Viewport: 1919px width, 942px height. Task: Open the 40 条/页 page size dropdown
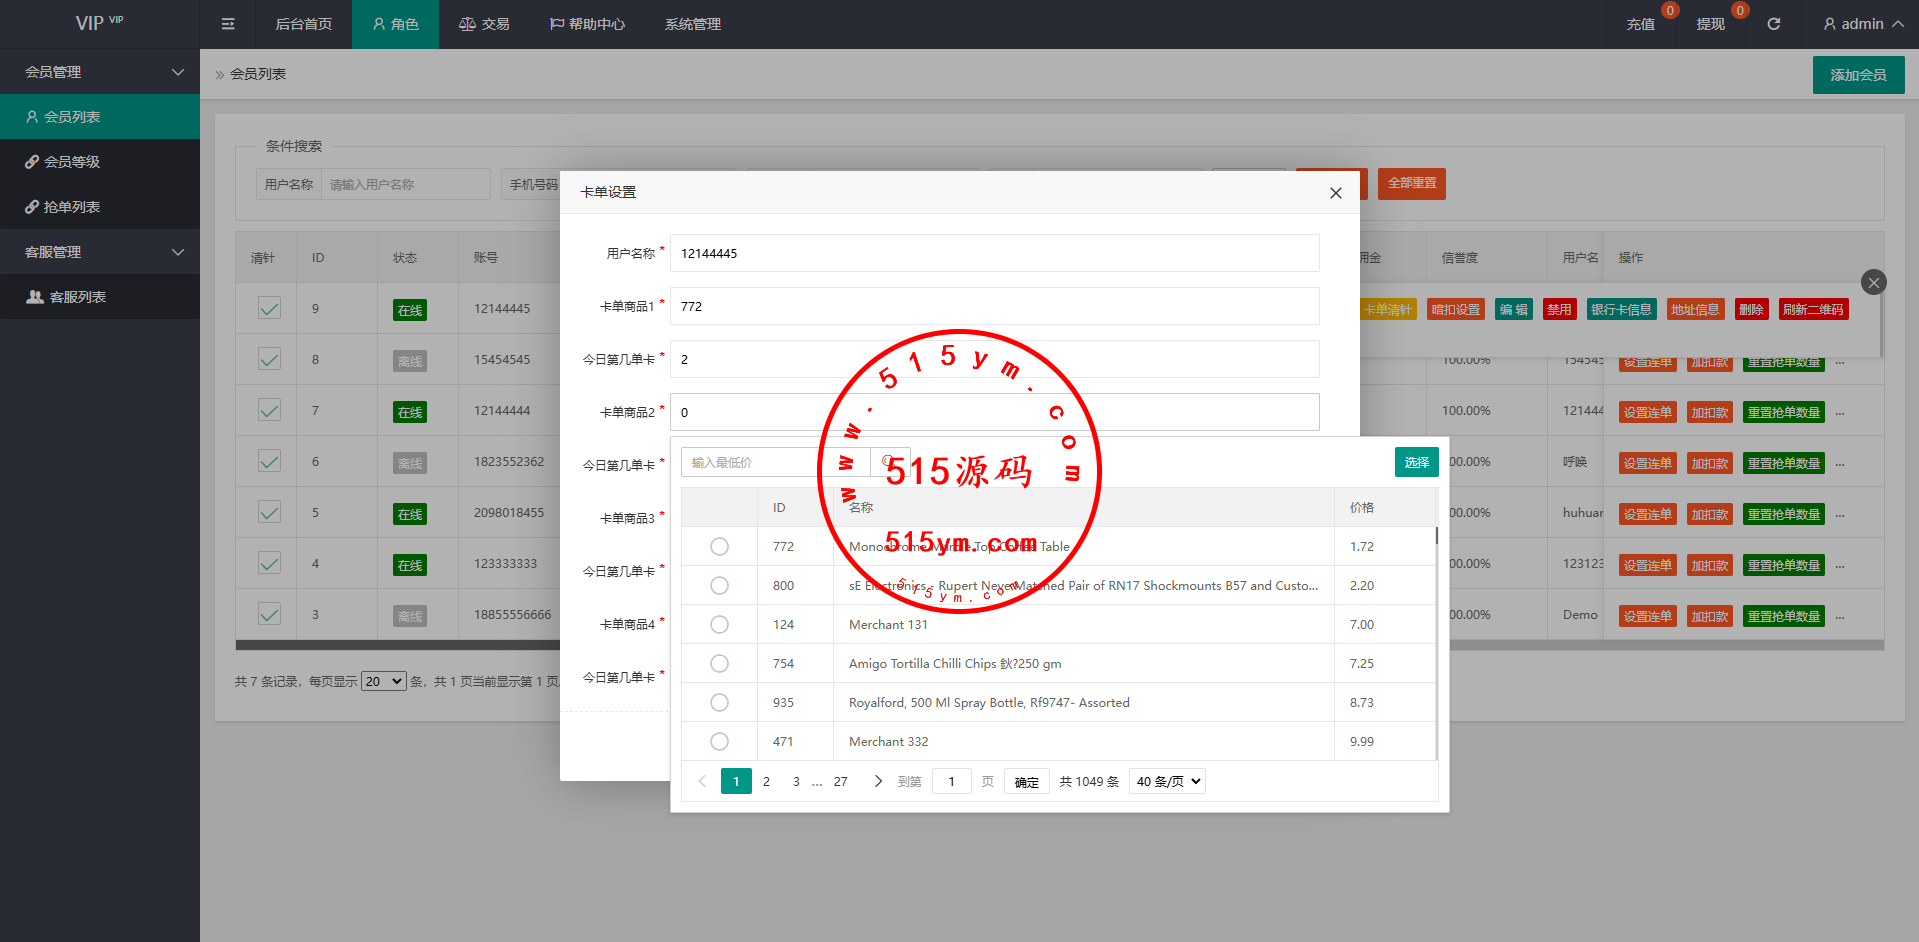pyautogui.click(x=1167, y=781)
